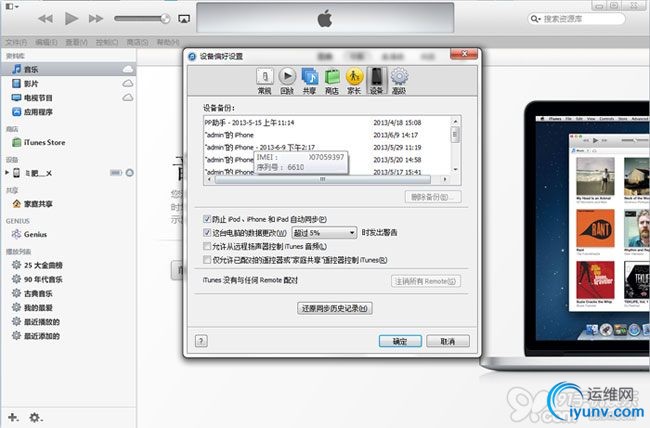Screen dimensions: 650x428
Task: Eject the connected iPhone device
Action: [x=129, y=173]
